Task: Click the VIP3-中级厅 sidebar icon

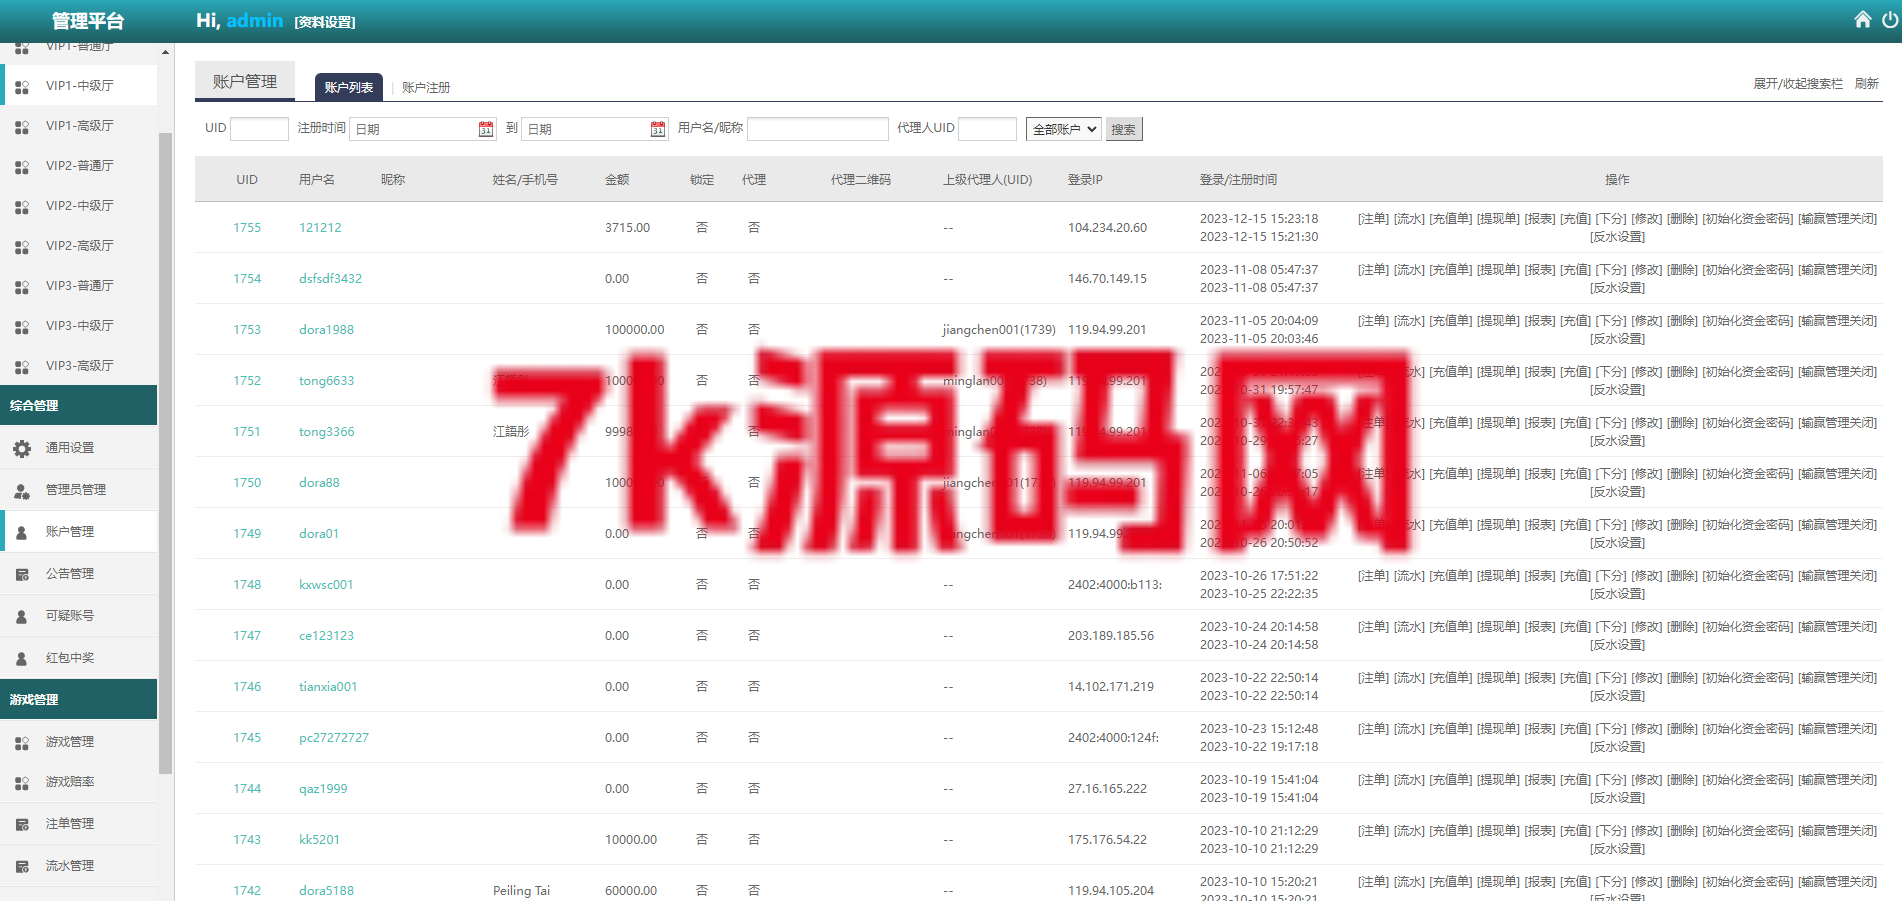Action: point(22,327)
